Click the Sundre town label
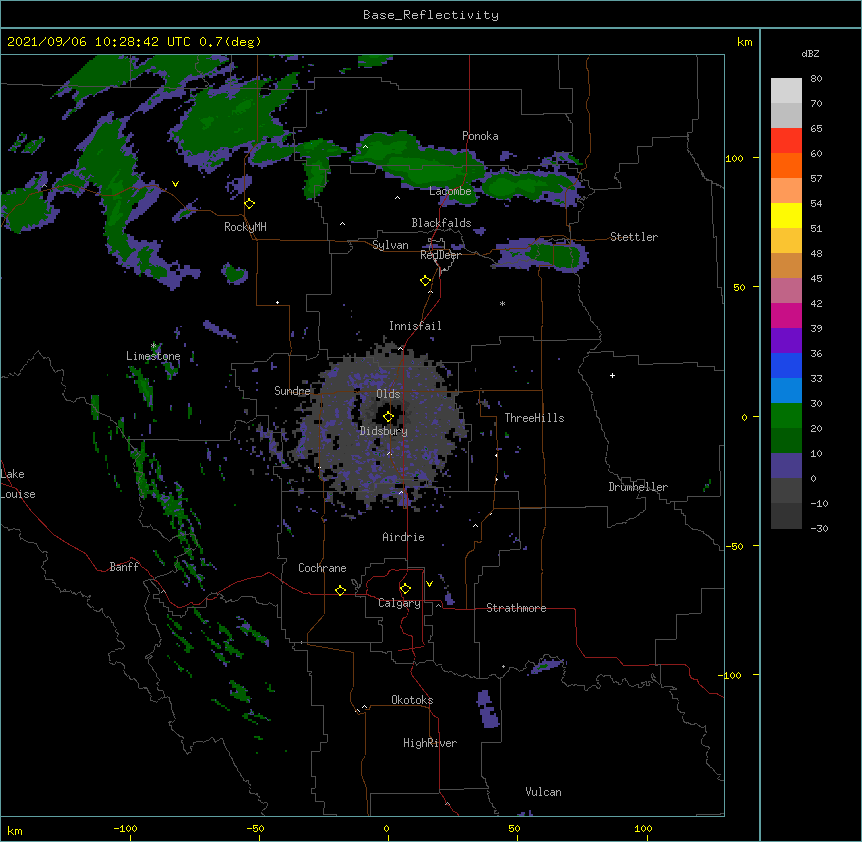The width and height of the screenshot is (862, 842). tap(292, 391)
